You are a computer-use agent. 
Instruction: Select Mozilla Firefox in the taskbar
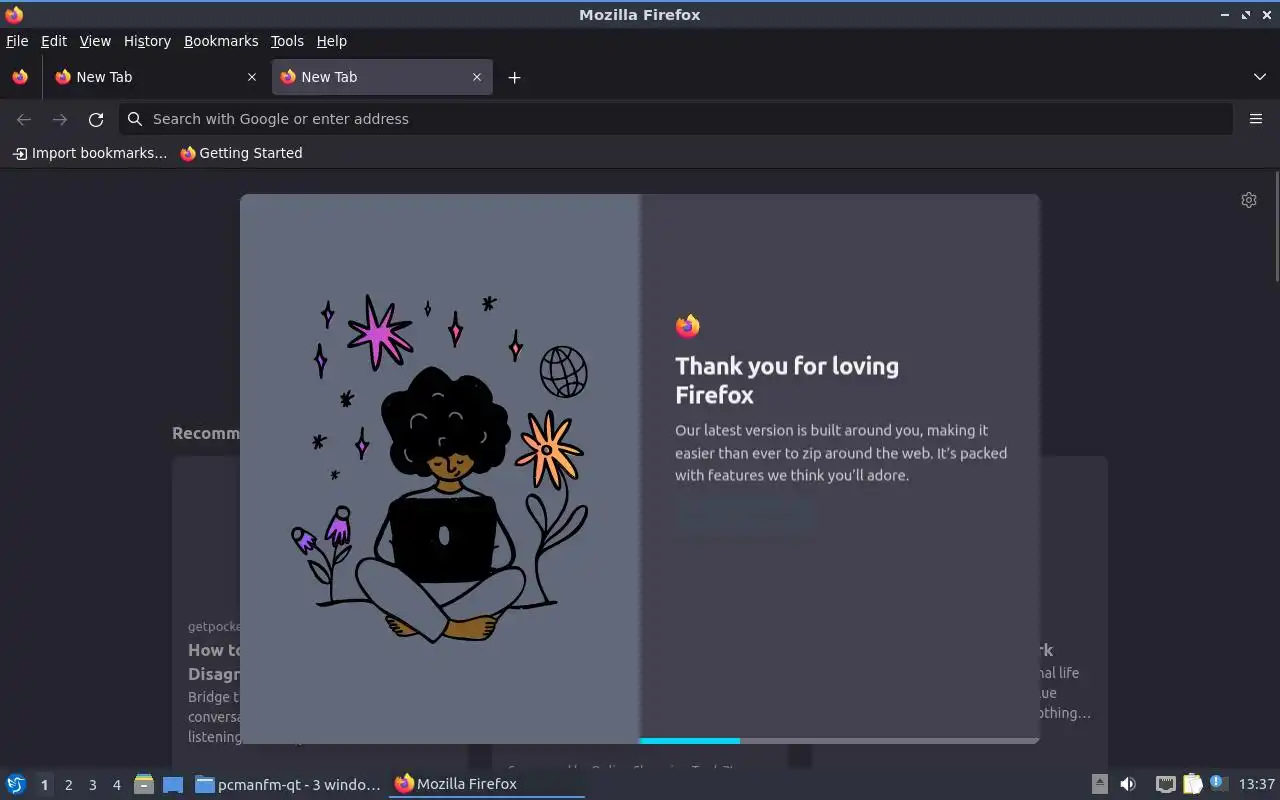click(x=487, y=784)
